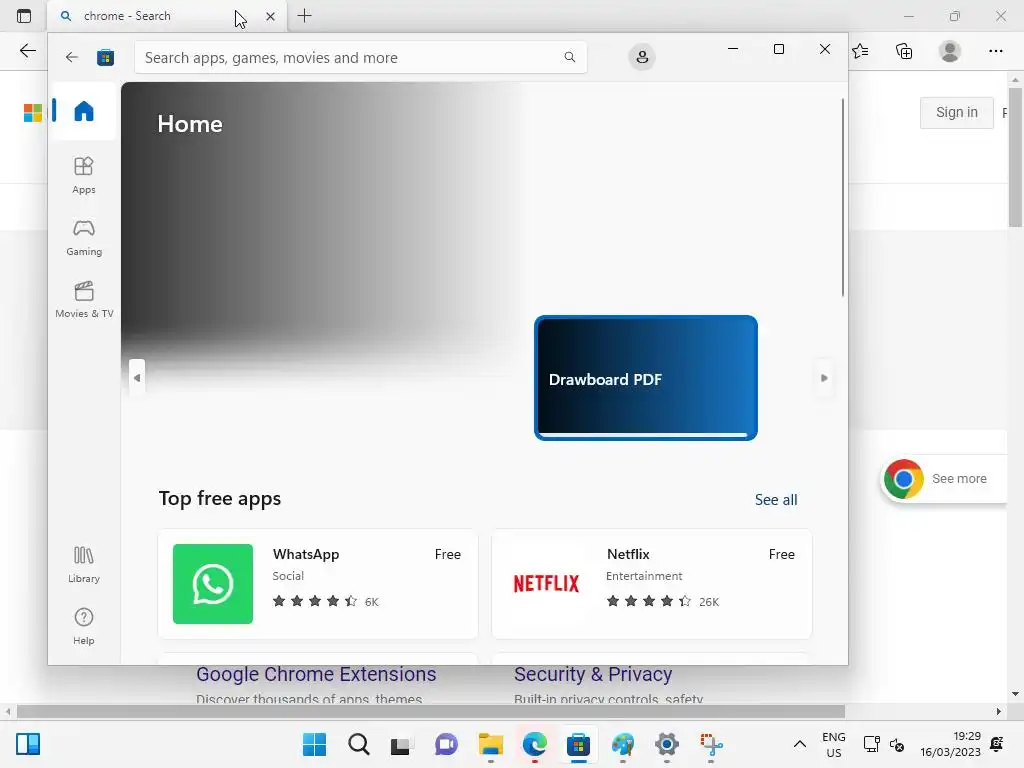
Task: Click Sign in on the web page
Action: coord(957,112)
